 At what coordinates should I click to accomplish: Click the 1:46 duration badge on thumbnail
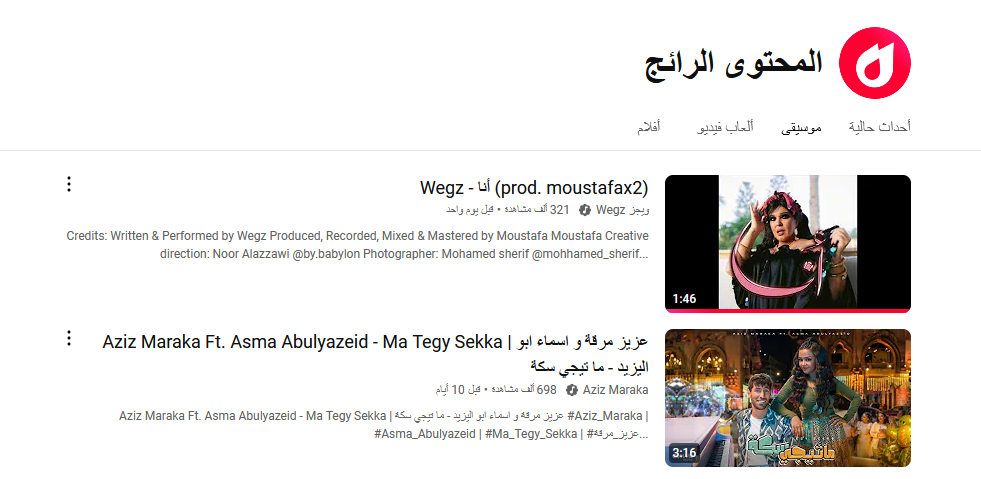point(684,298)
